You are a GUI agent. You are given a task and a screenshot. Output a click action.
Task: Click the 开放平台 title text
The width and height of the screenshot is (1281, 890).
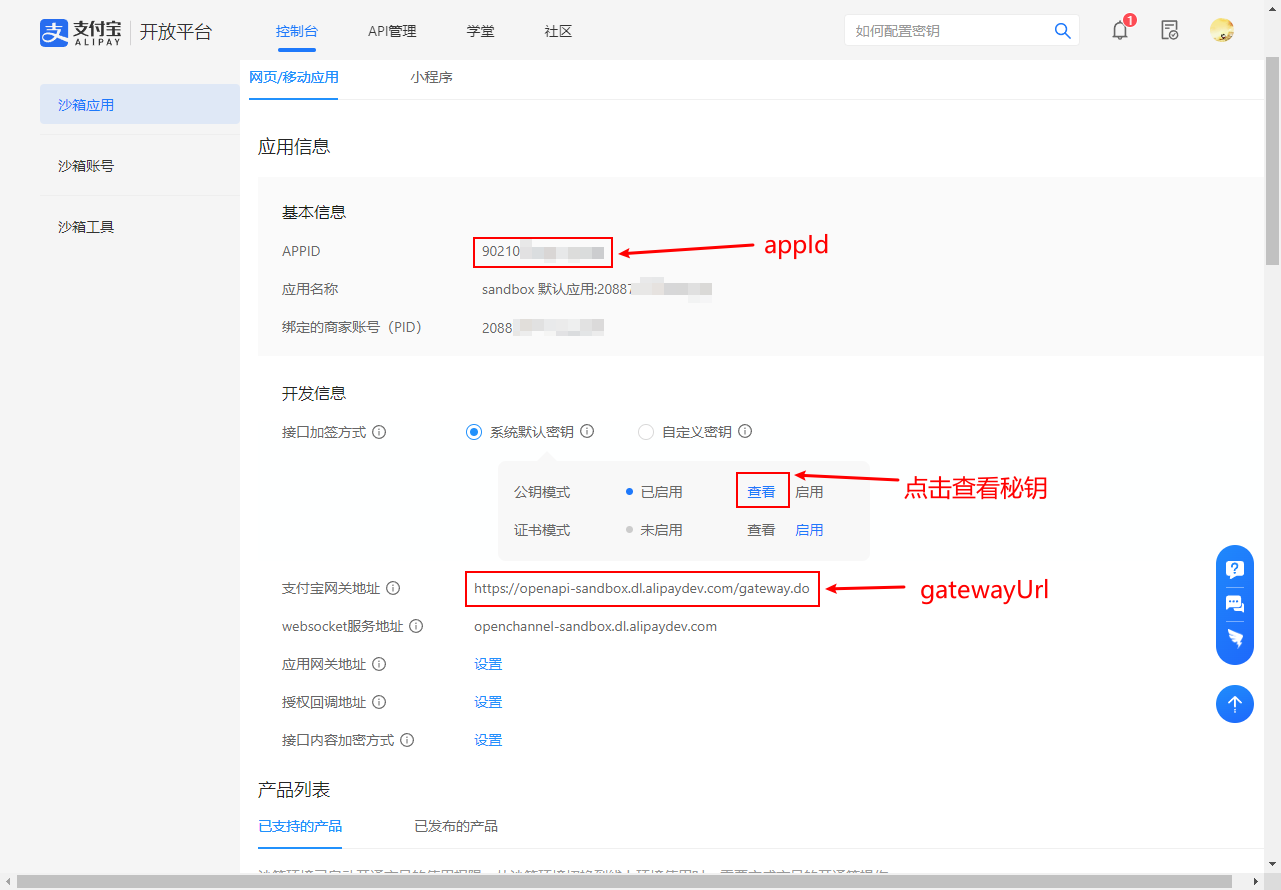(176, 31)
